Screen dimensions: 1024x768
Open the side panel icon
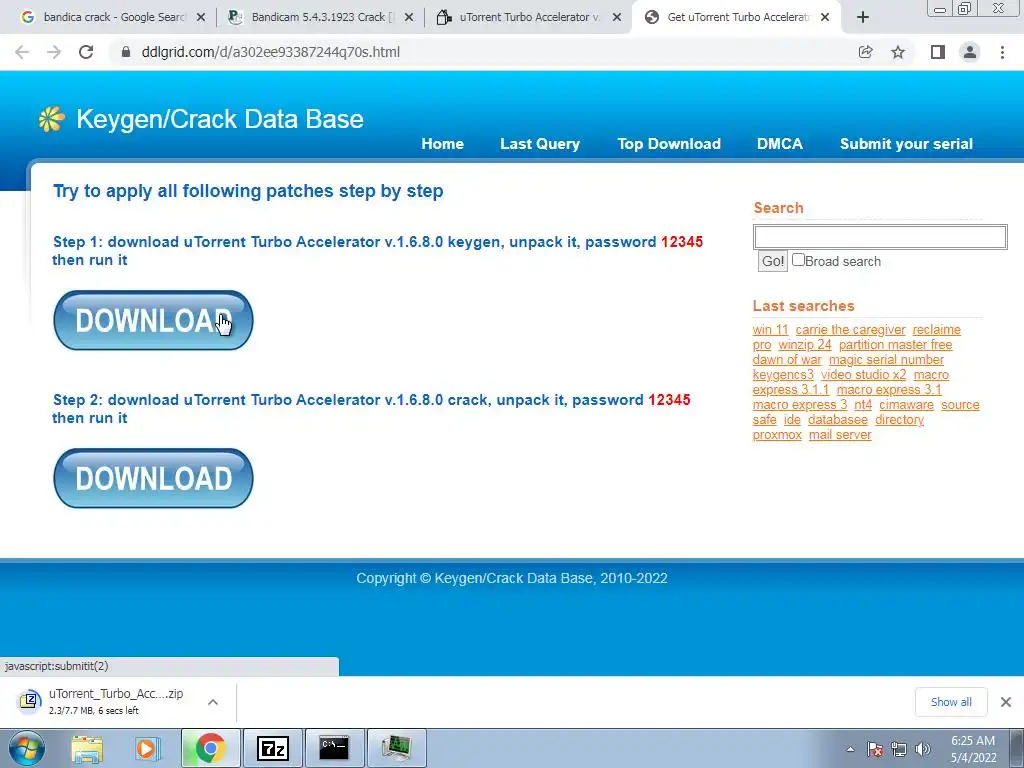pyautogui.click(x=938, y=52)
